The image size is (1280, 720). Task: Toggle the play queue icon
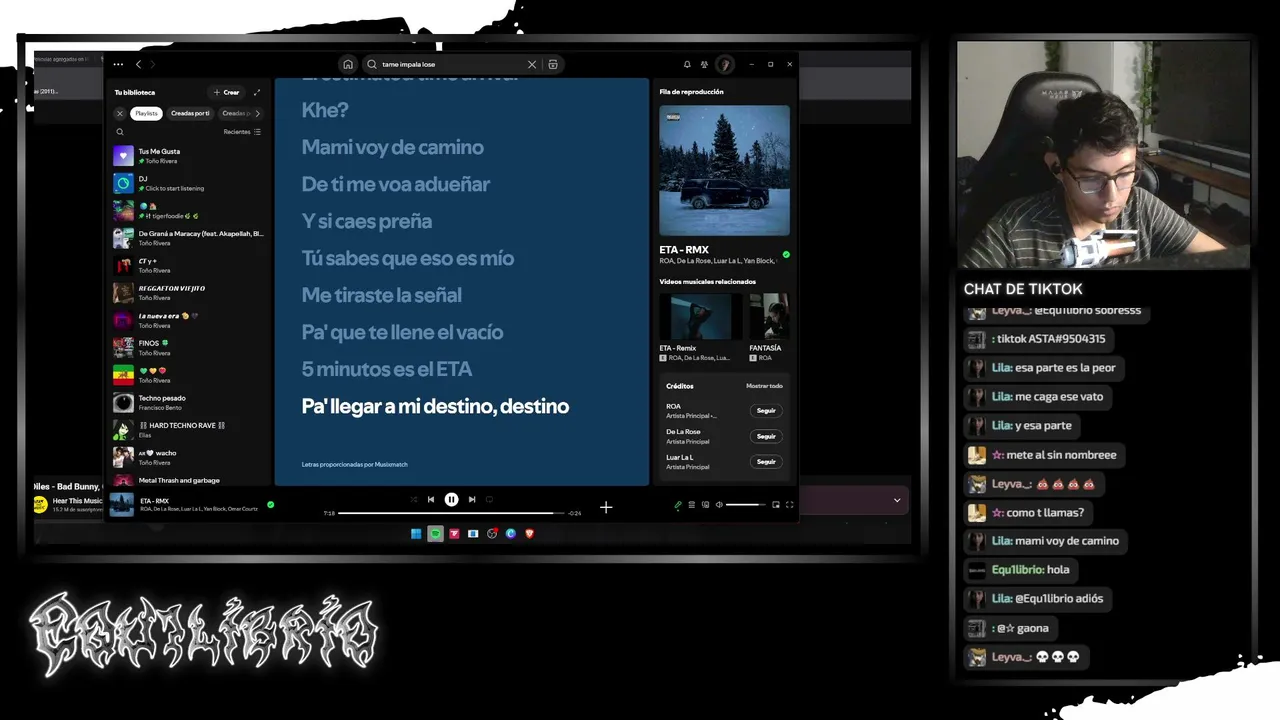click(x=691, y=505)
